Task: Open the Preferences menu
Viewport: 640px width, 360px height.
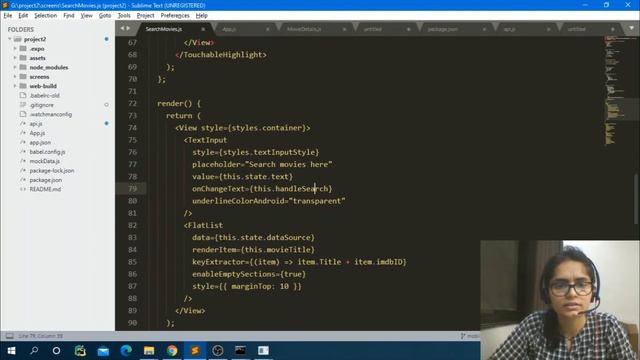Action: point(175,16)
